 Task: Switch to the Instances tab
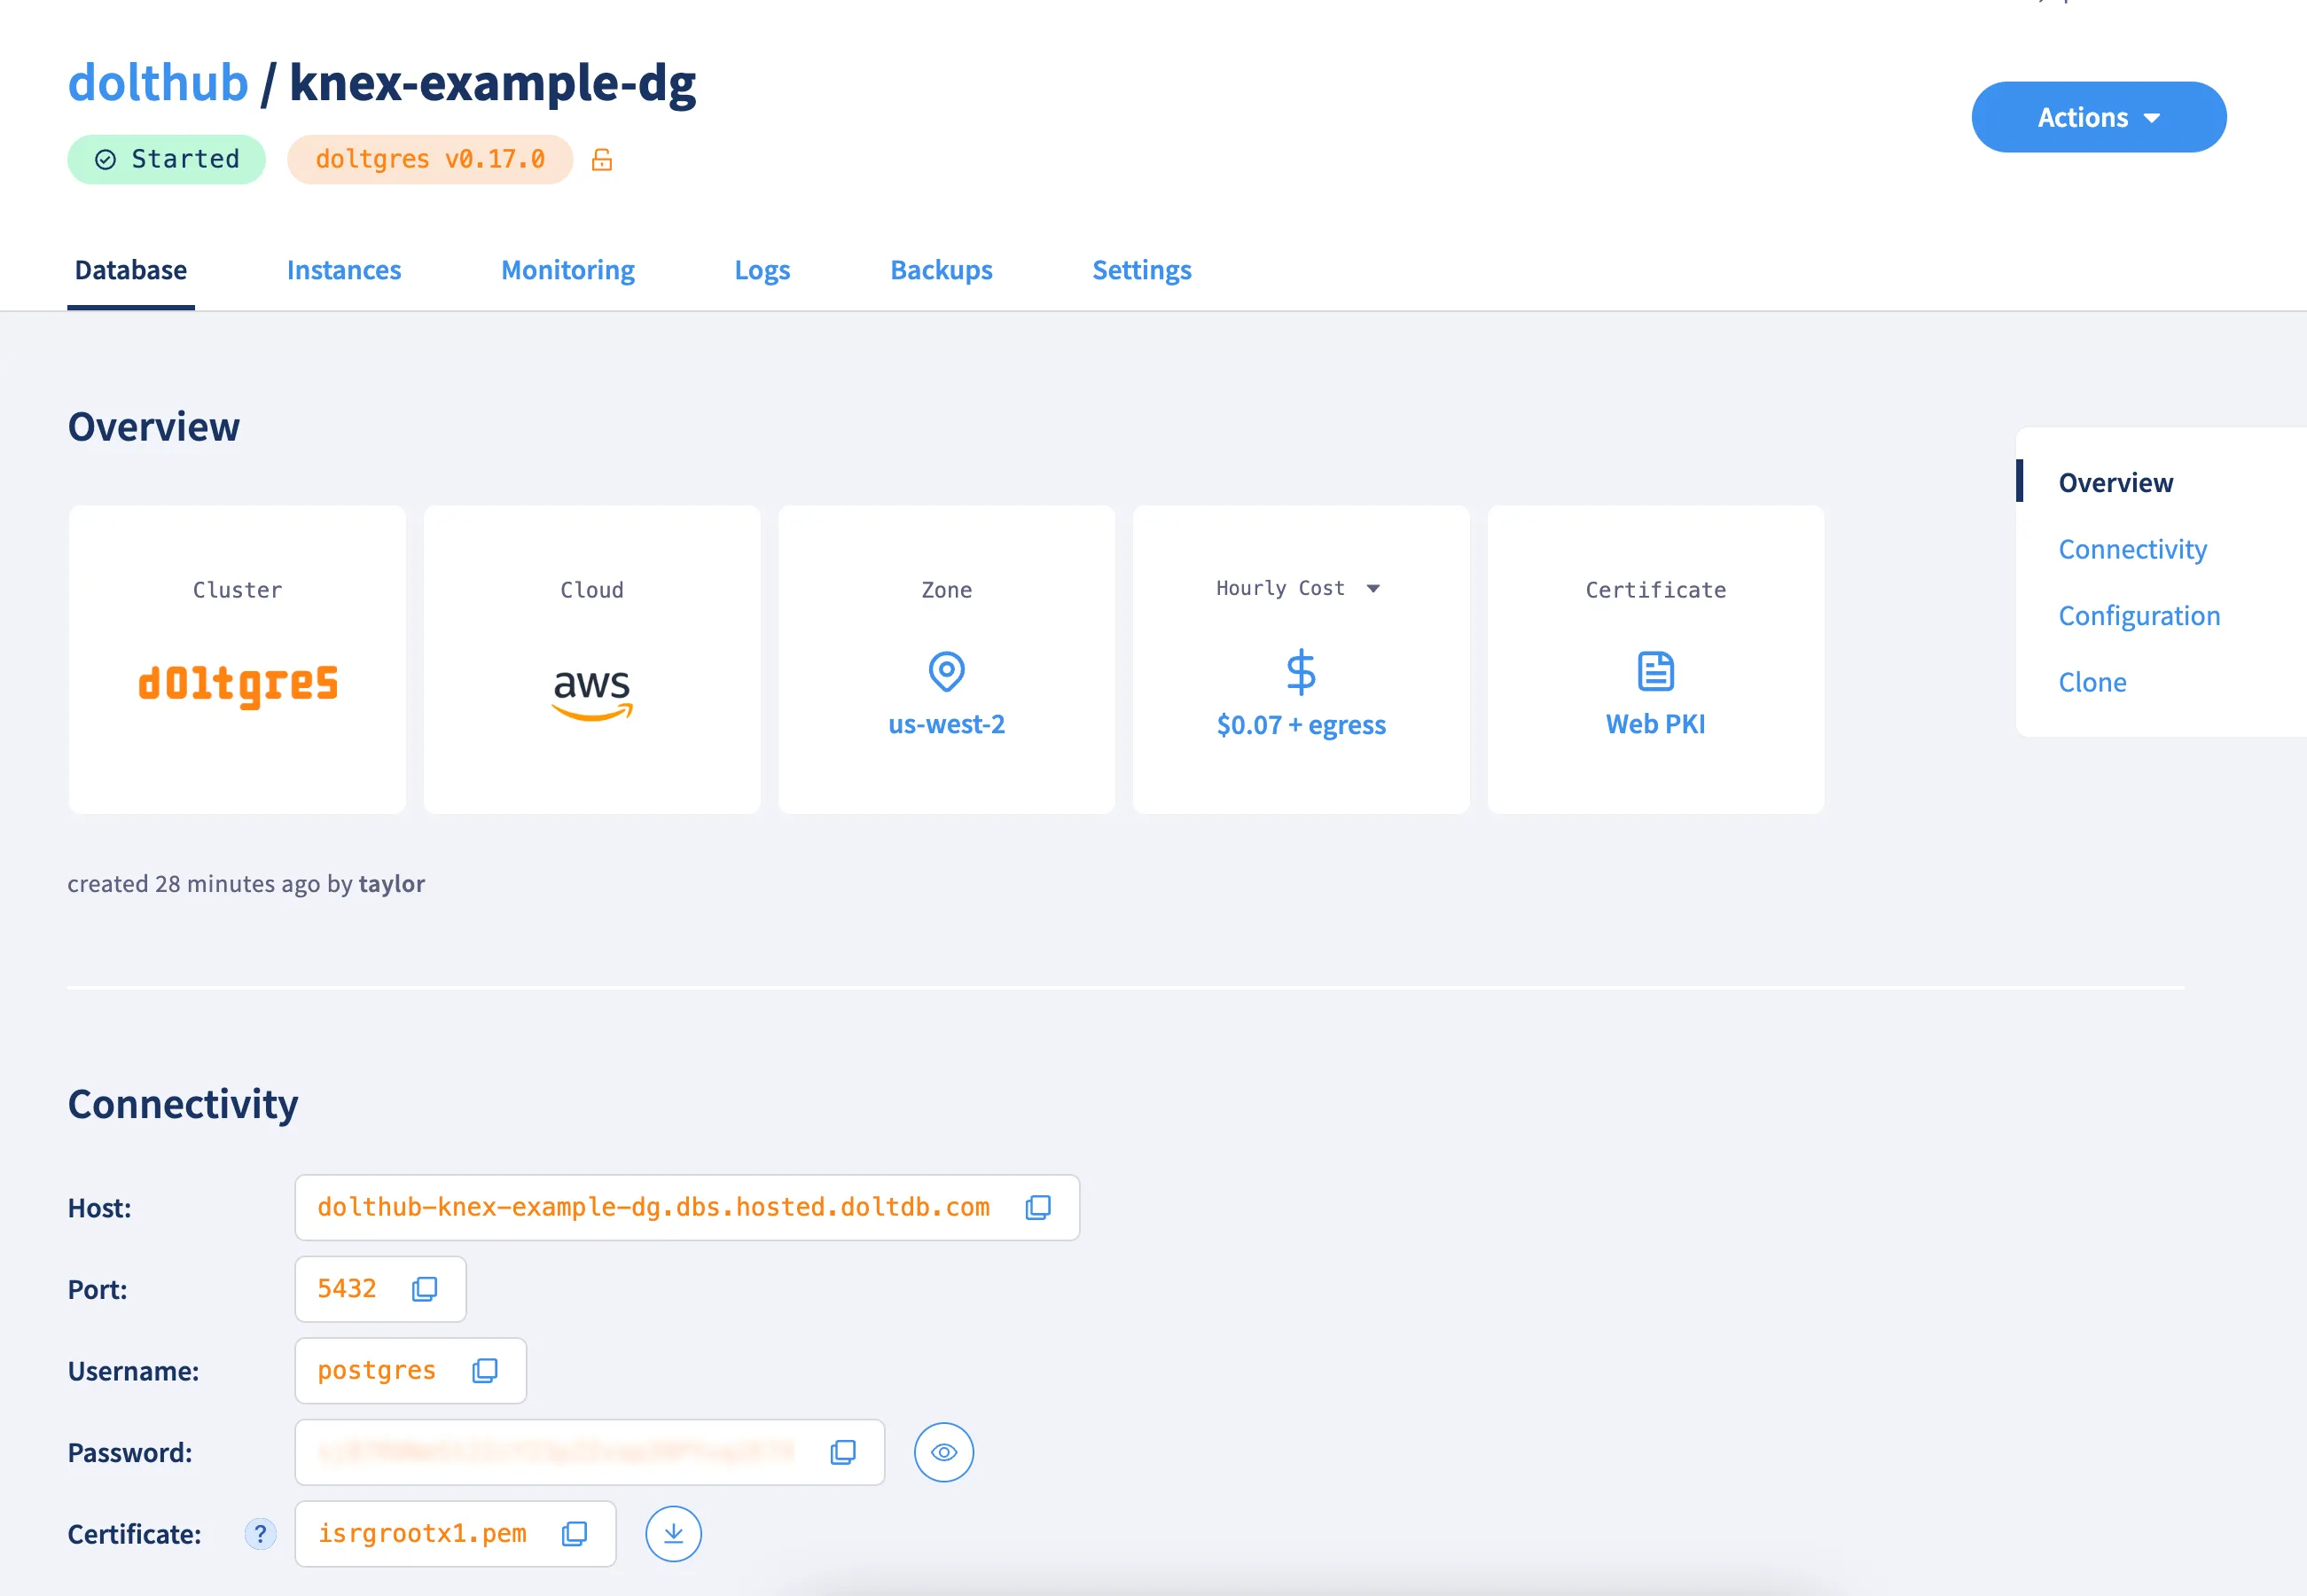pos(344,270)
